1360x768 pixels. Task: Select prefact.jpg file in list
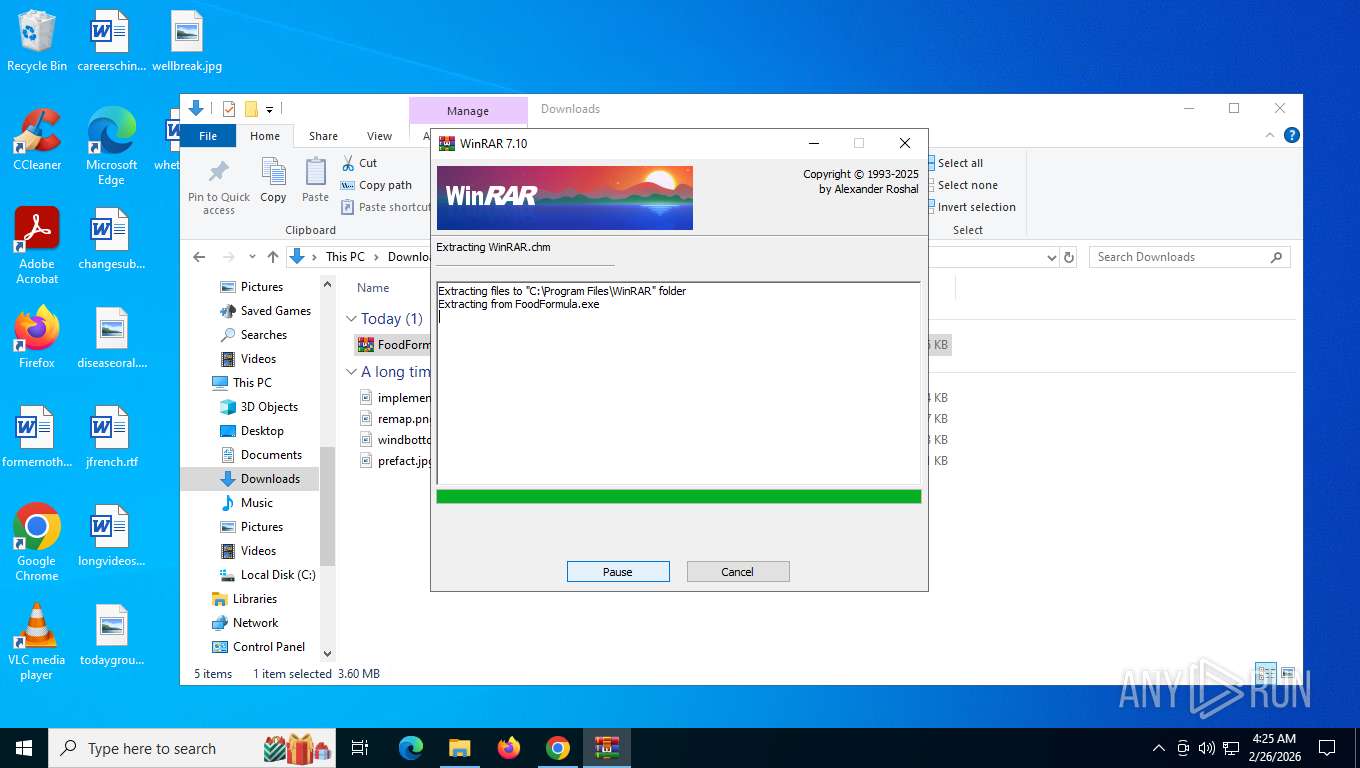[395, 461]
